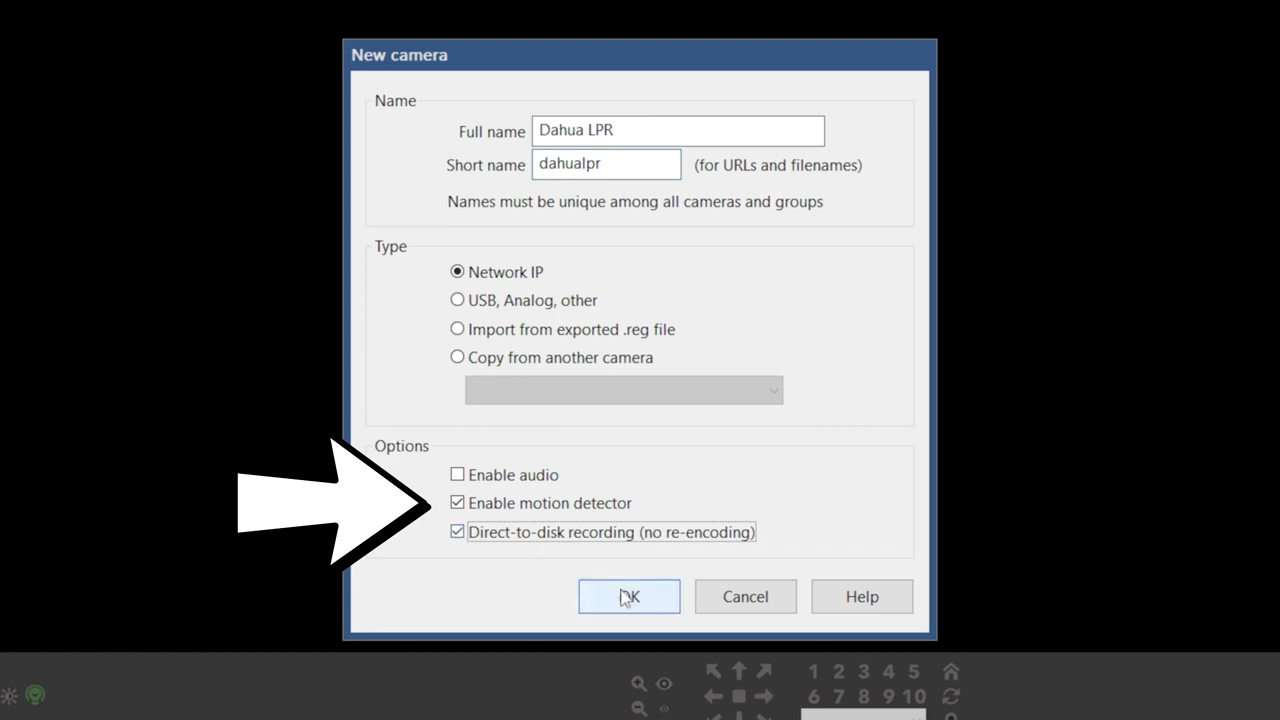Uncheck Enable motion detector
This screenshot has height=720, width=1280.
[457, 503]
